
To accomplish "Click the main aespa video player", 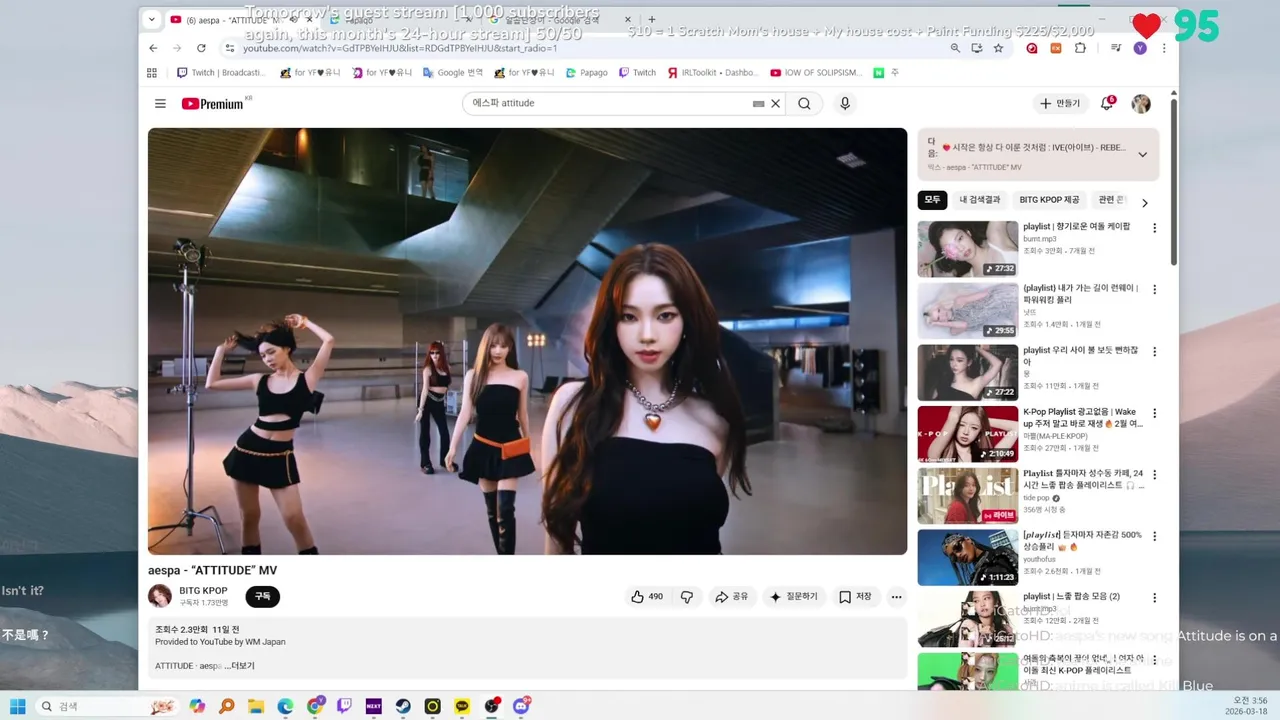I will [x=527, y=341].
